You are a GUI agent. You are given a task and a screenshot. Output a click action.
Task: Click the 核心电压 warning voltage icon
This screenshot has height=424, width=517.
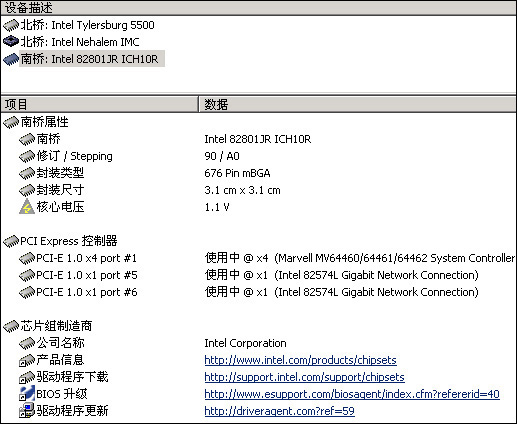coord(27,207)
